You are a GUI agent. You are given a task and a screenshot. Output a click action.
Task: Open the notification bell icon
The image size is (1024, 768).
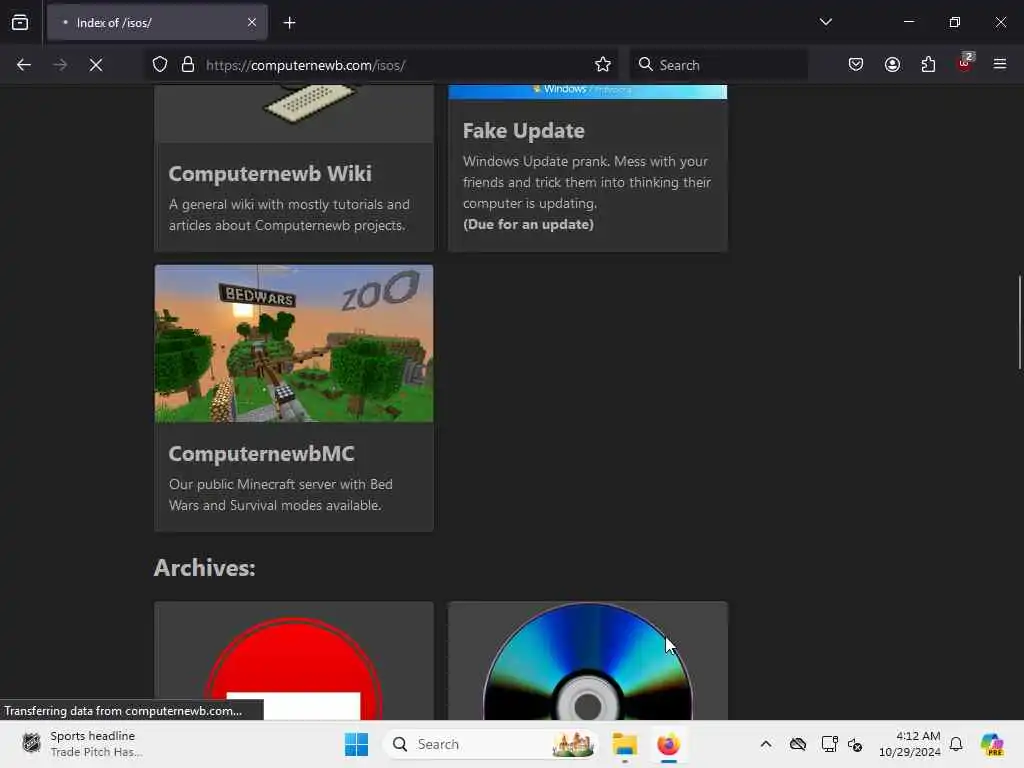point(956,744)
